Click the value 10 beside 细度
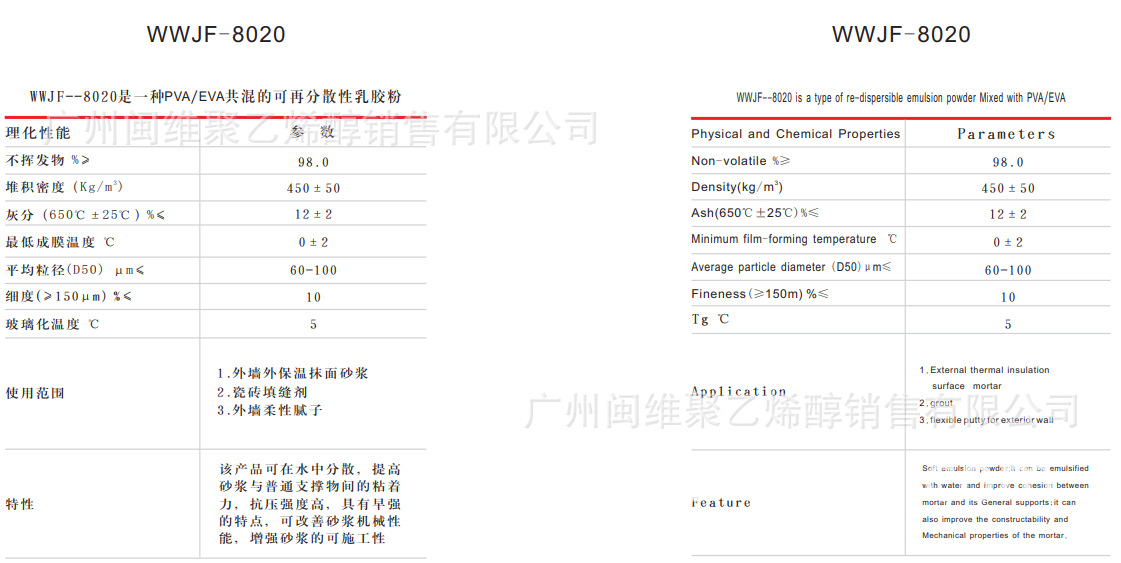The image size is (1121, 563). pyautogui.click(x=313, y=298)
